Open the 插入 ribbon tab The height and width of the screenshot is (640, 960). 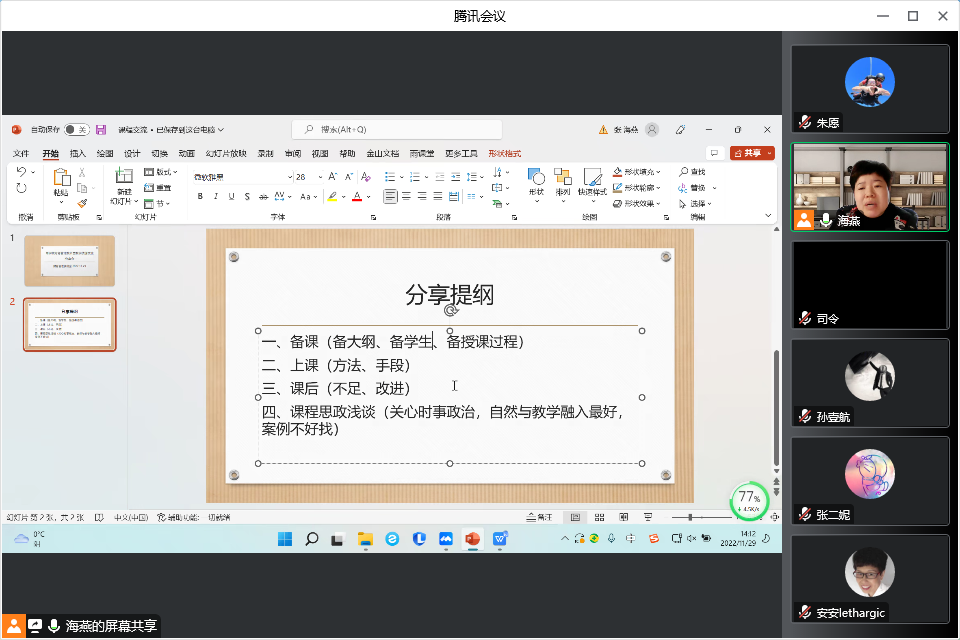pos(78,154)
